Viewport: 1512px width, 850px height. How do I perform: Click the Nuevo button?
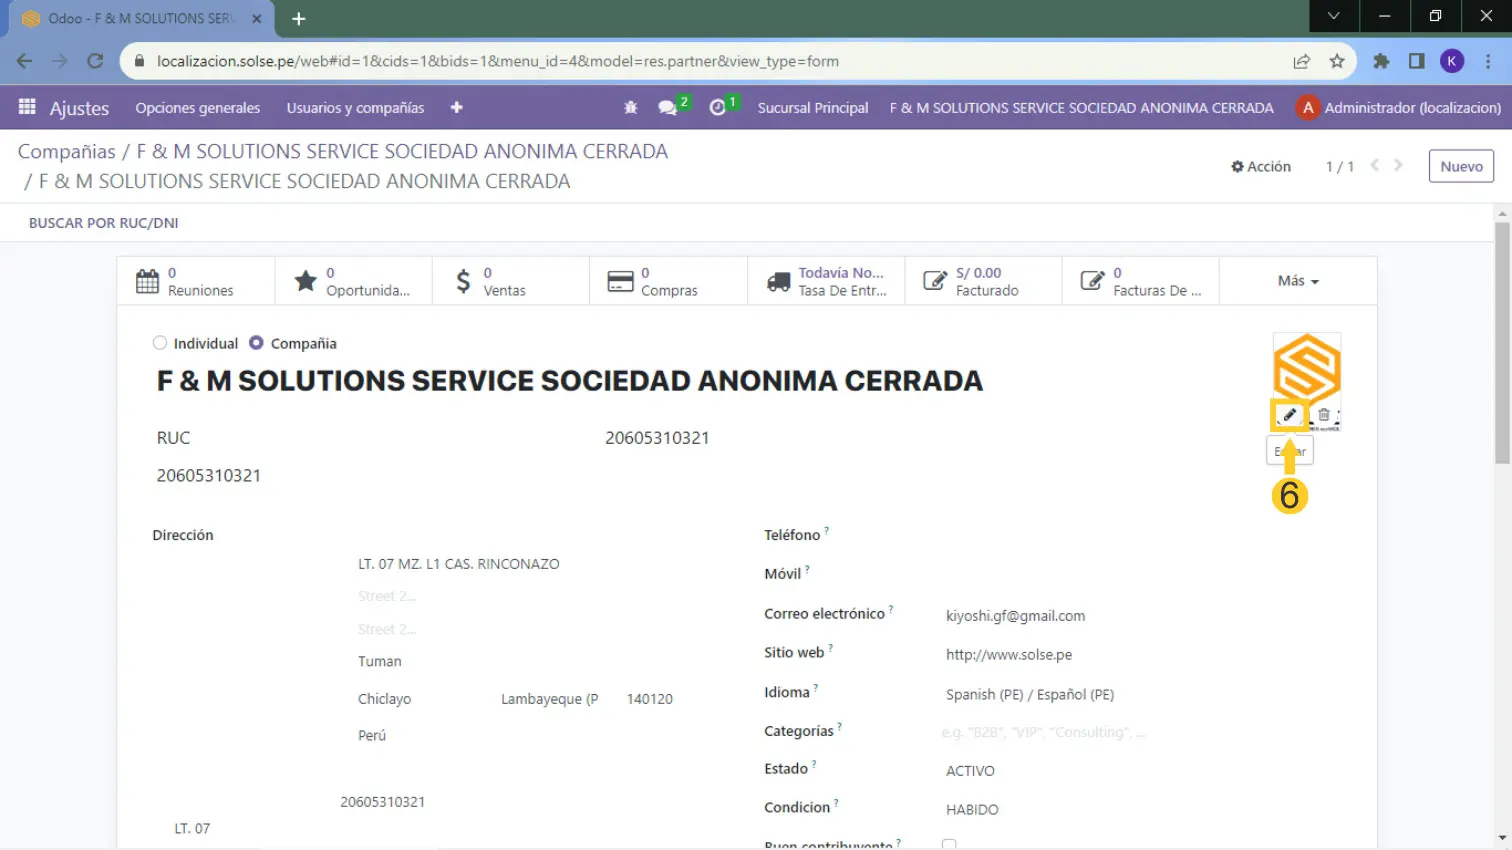point(1461,166)
